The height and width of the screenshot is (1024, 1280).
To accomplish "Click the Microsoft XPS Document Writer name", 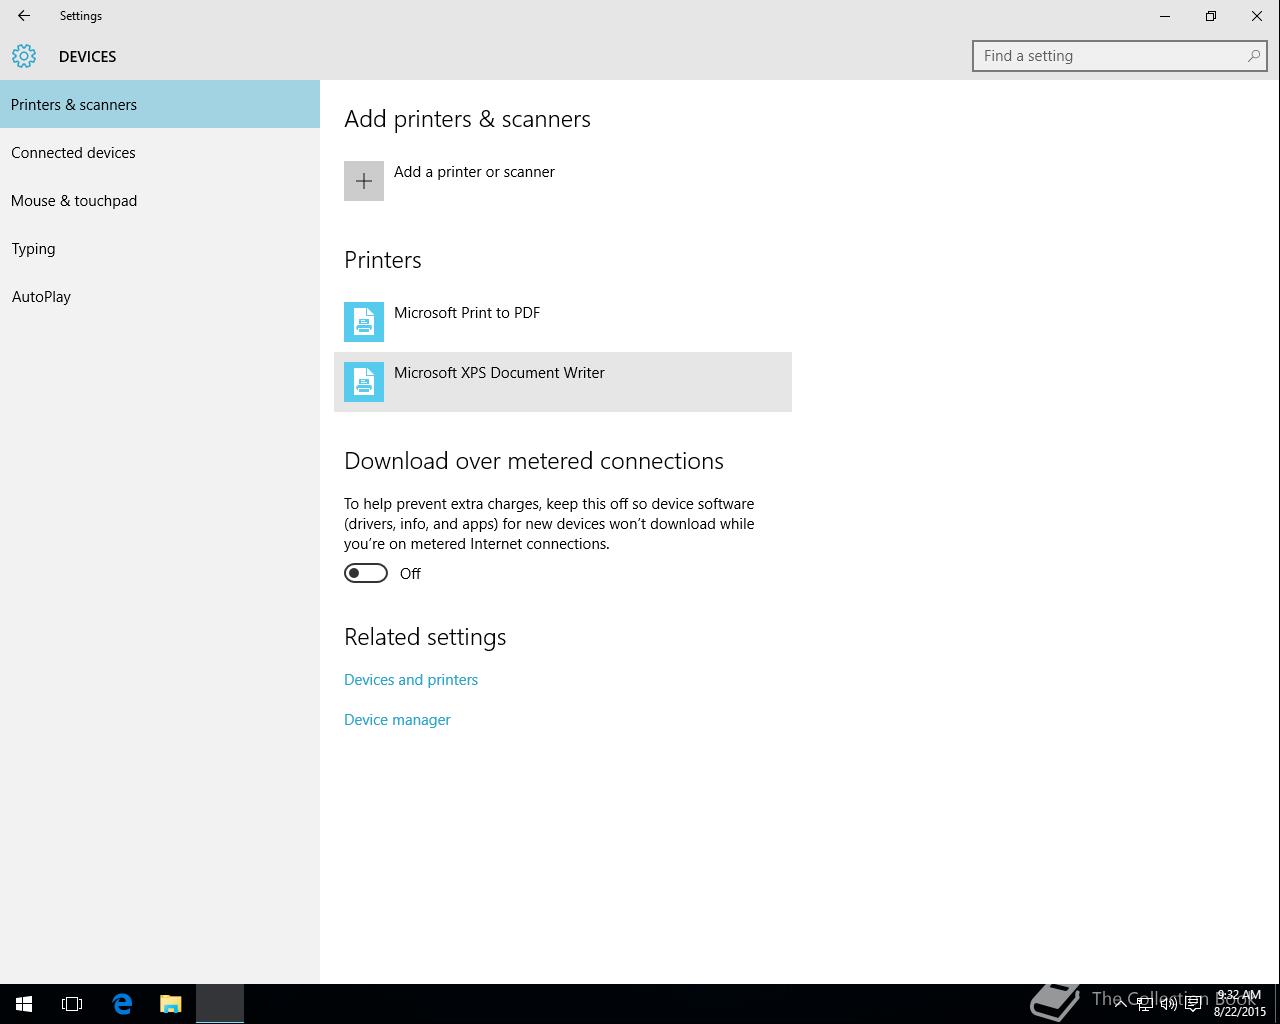I will [x=499, y=373].
